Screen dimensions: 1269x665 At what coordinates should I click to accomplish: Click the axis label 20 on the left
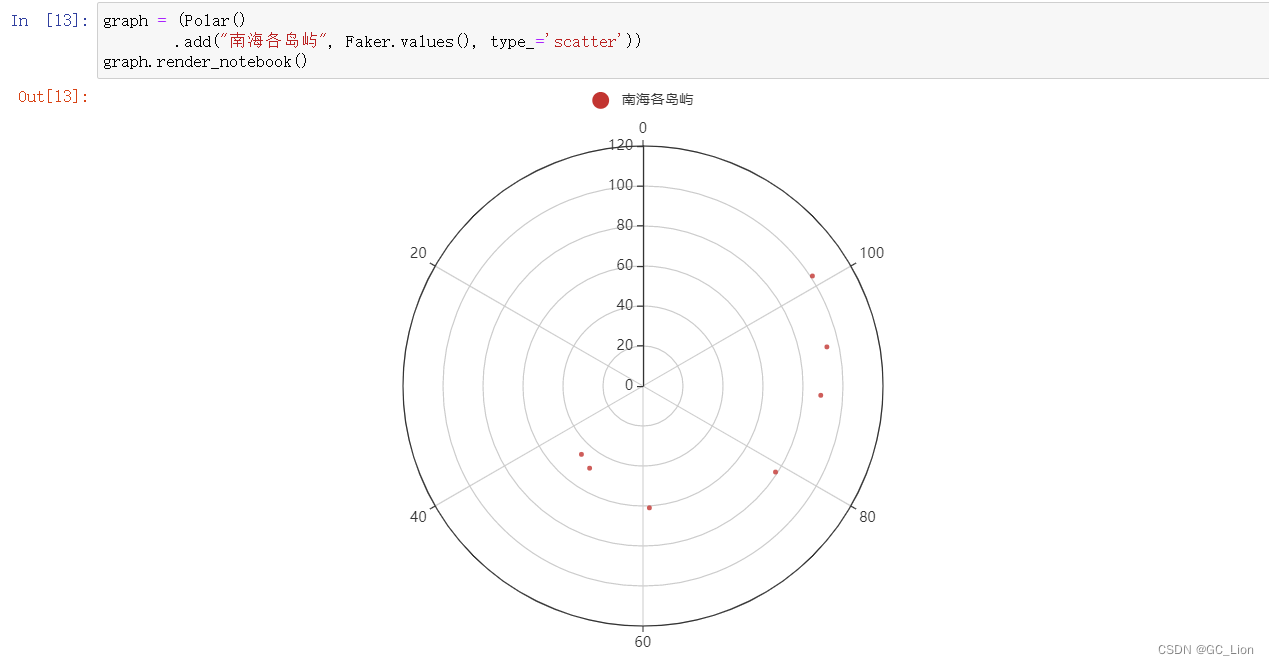click(x=418, y=252)
